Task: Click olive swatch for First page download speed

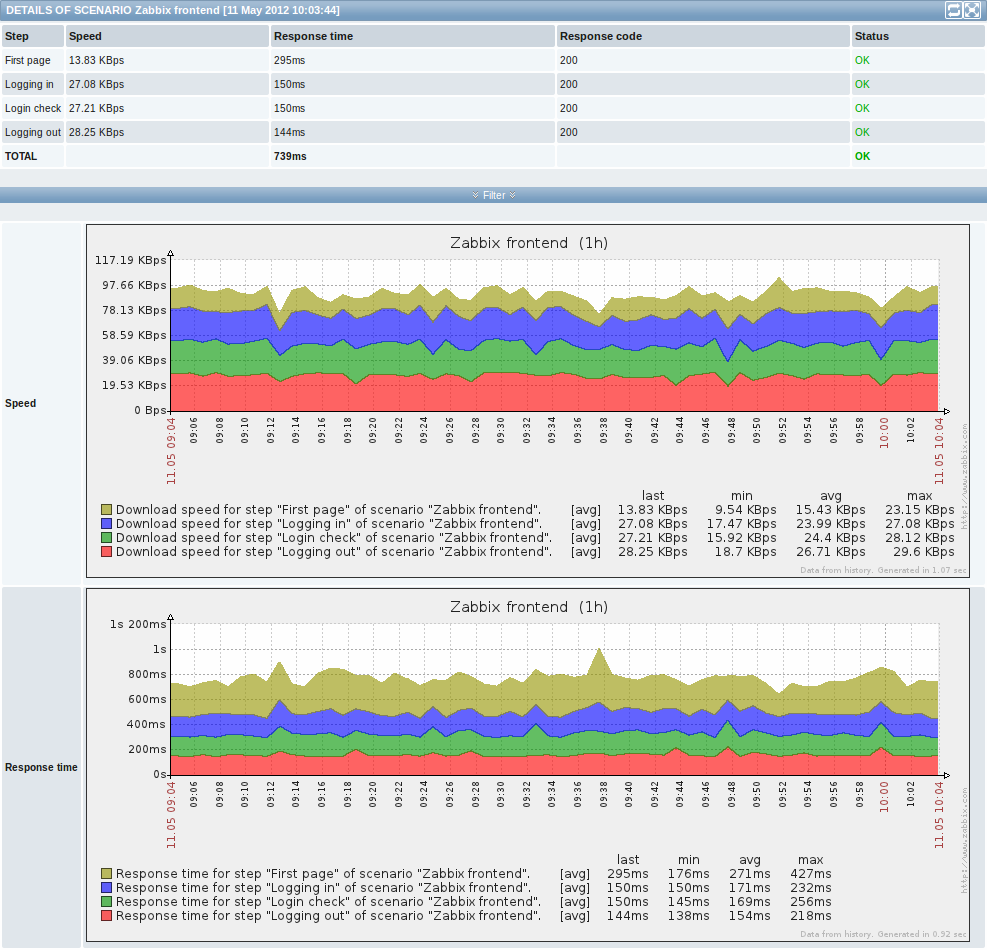Action: [106, 509]
